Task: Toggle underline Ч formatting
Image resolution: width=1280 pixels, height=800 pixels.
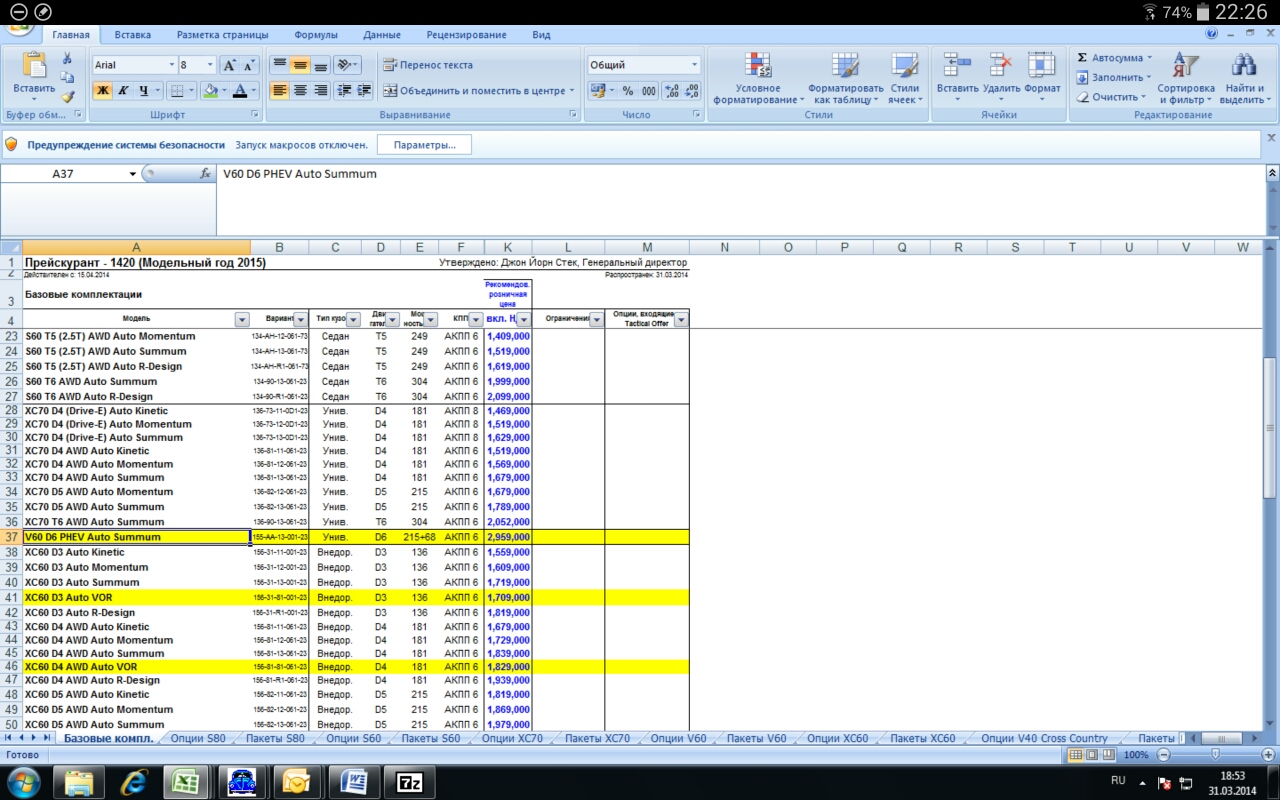Action: [x=143, y=90]
